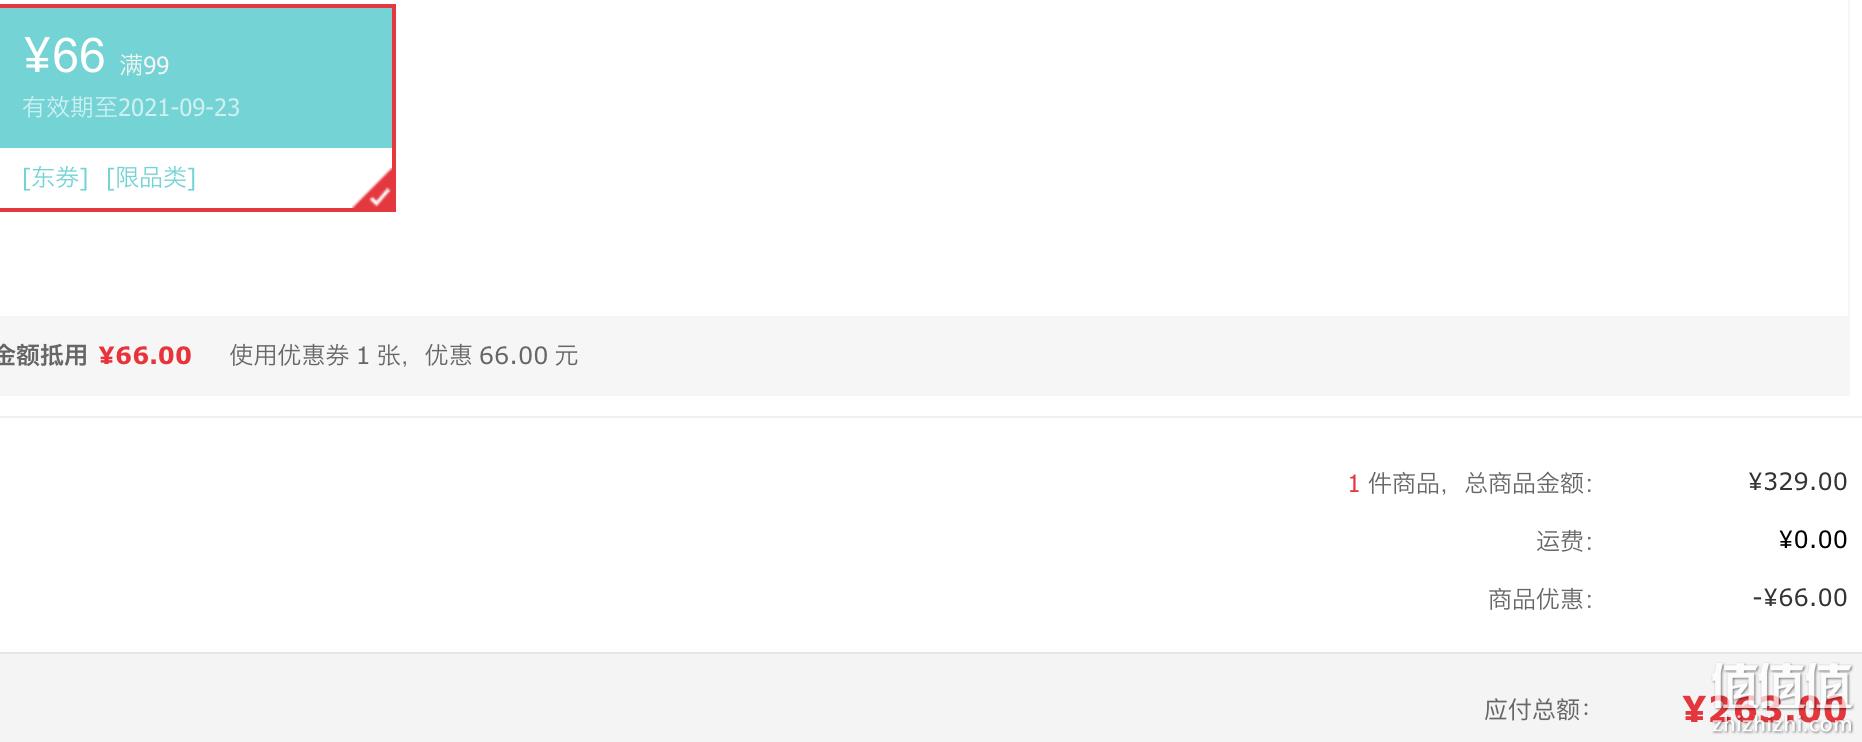This screenshot has width=1862, height=742.
Task: Click the coupon expiry date 有效期至2021-09-23
Action: tap(131, 108)
